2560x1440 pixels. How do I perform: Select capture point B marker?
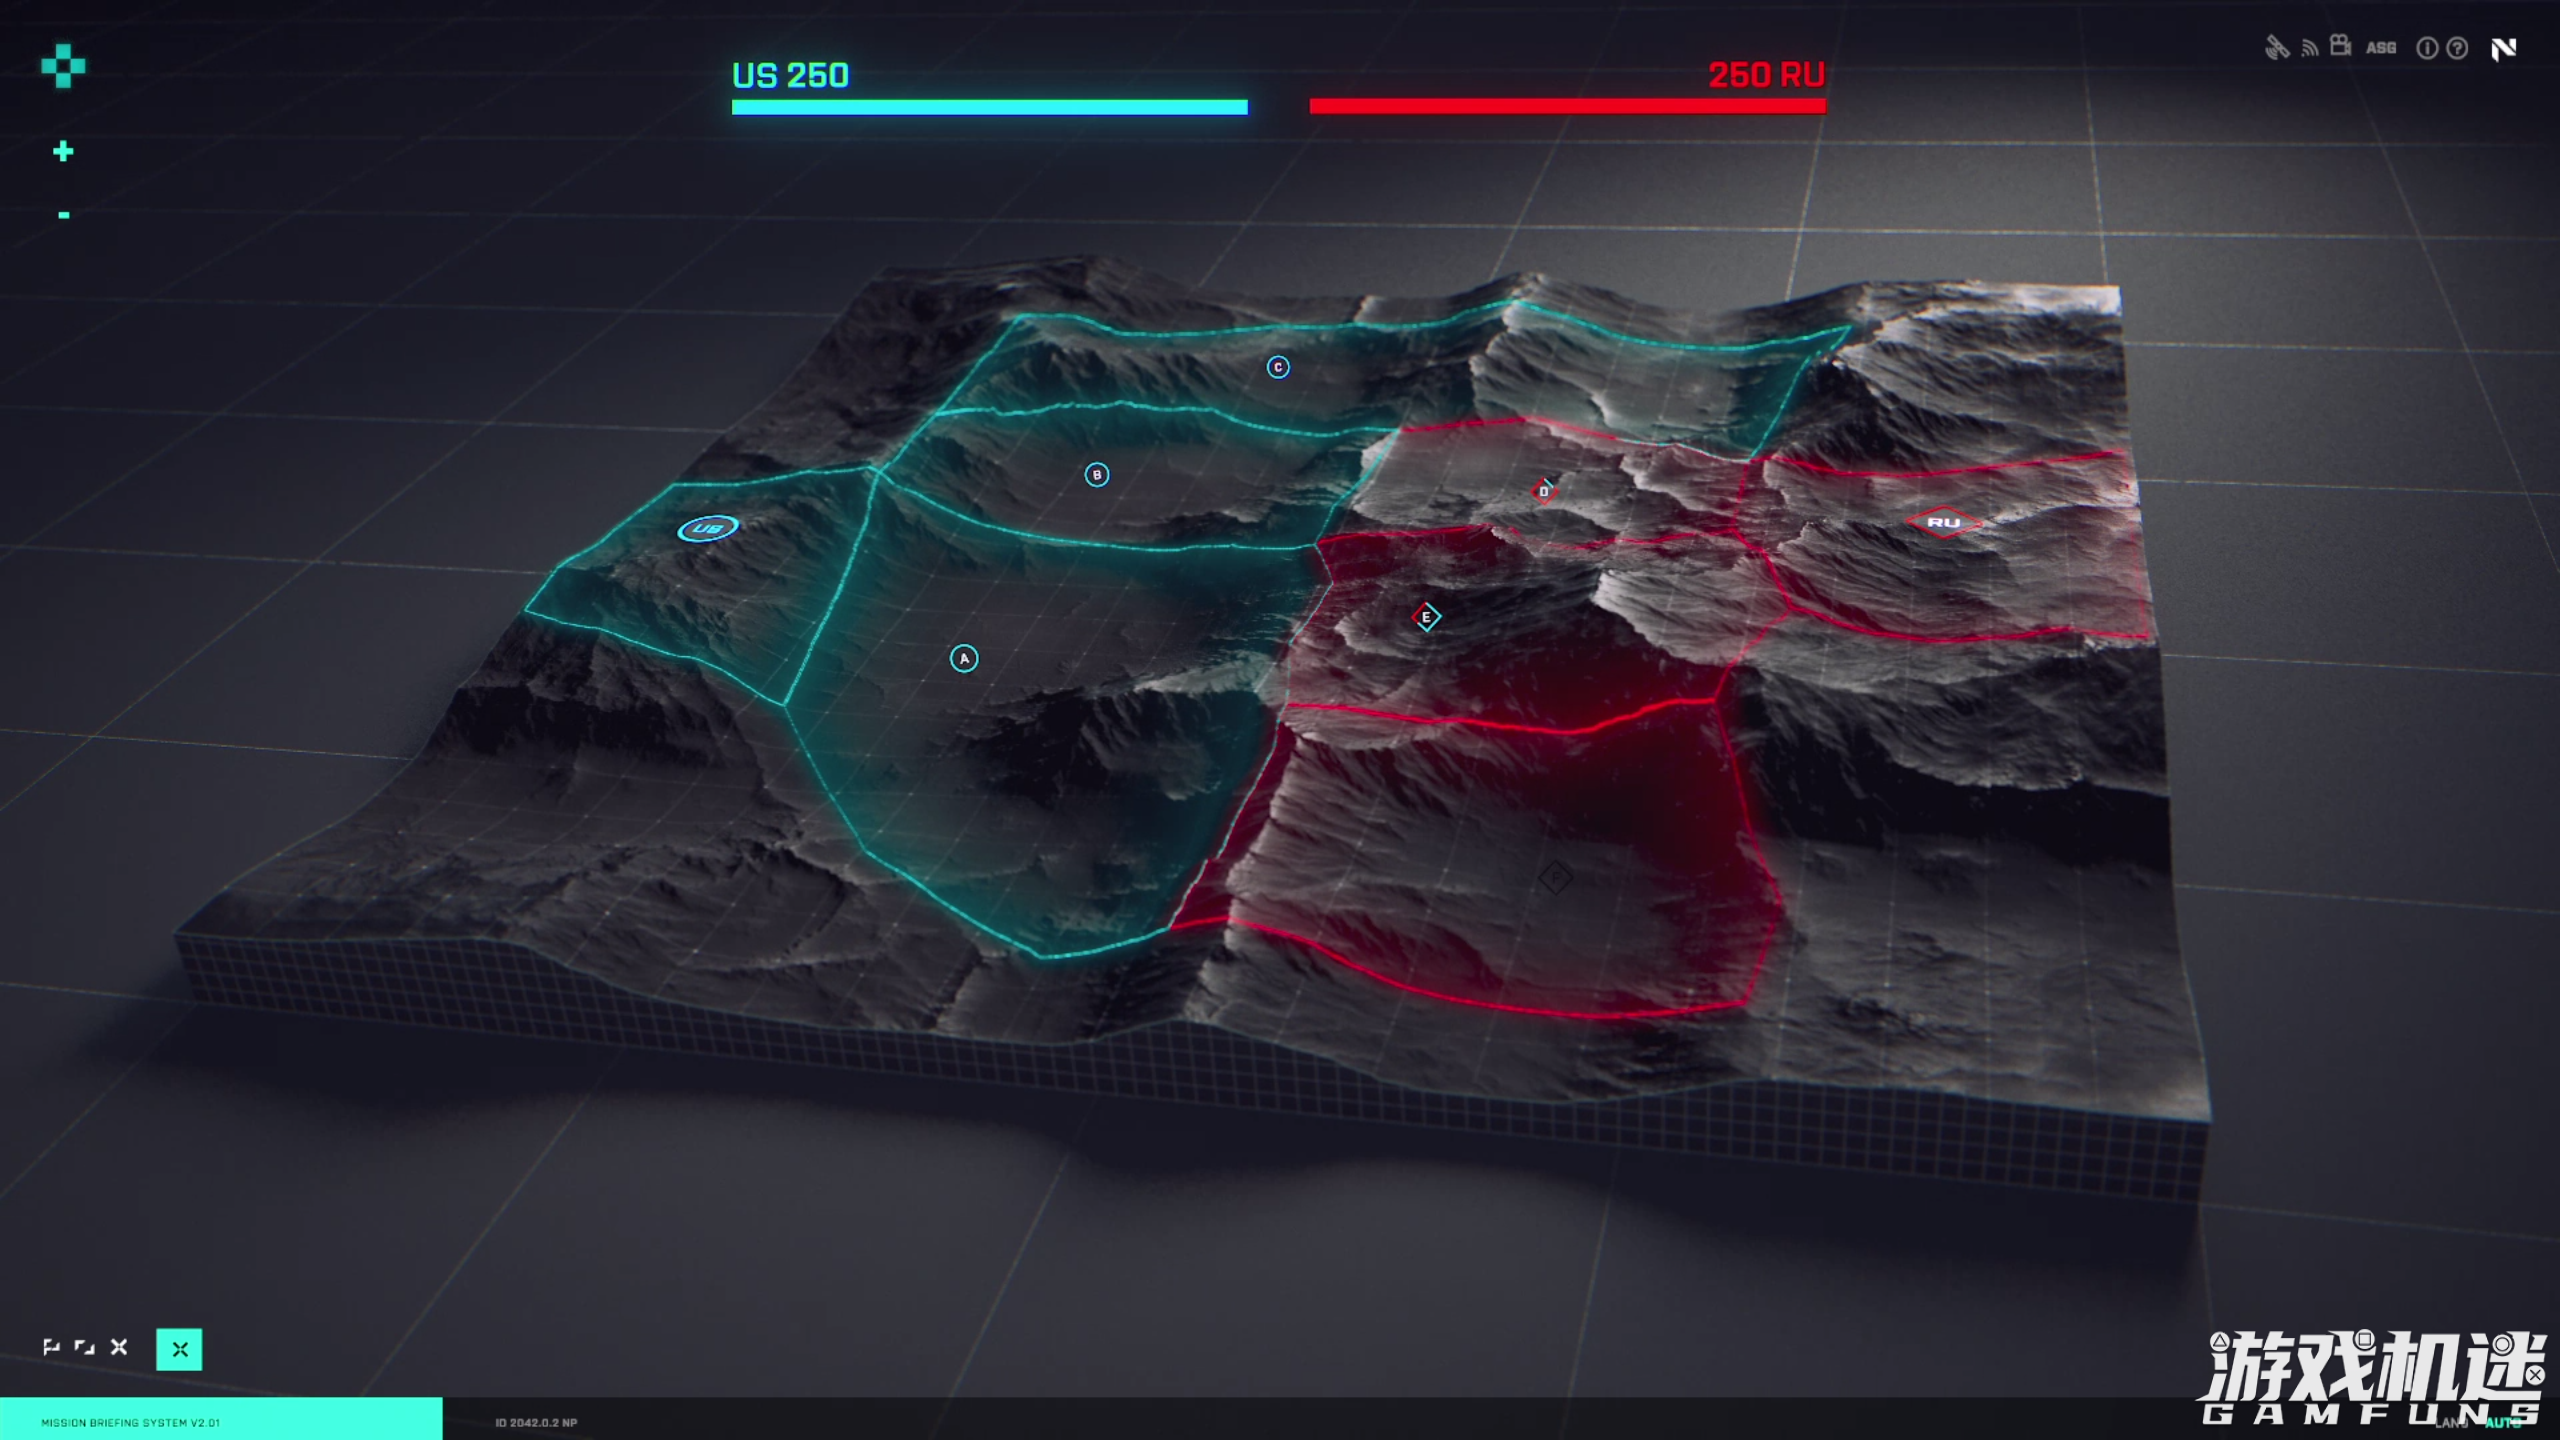(1097, 475)
